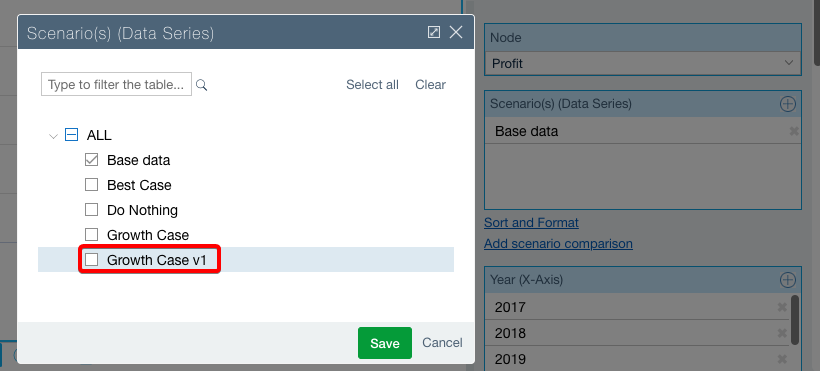Click the filter table text field
The image size is (820, 371).
[116, 84]
